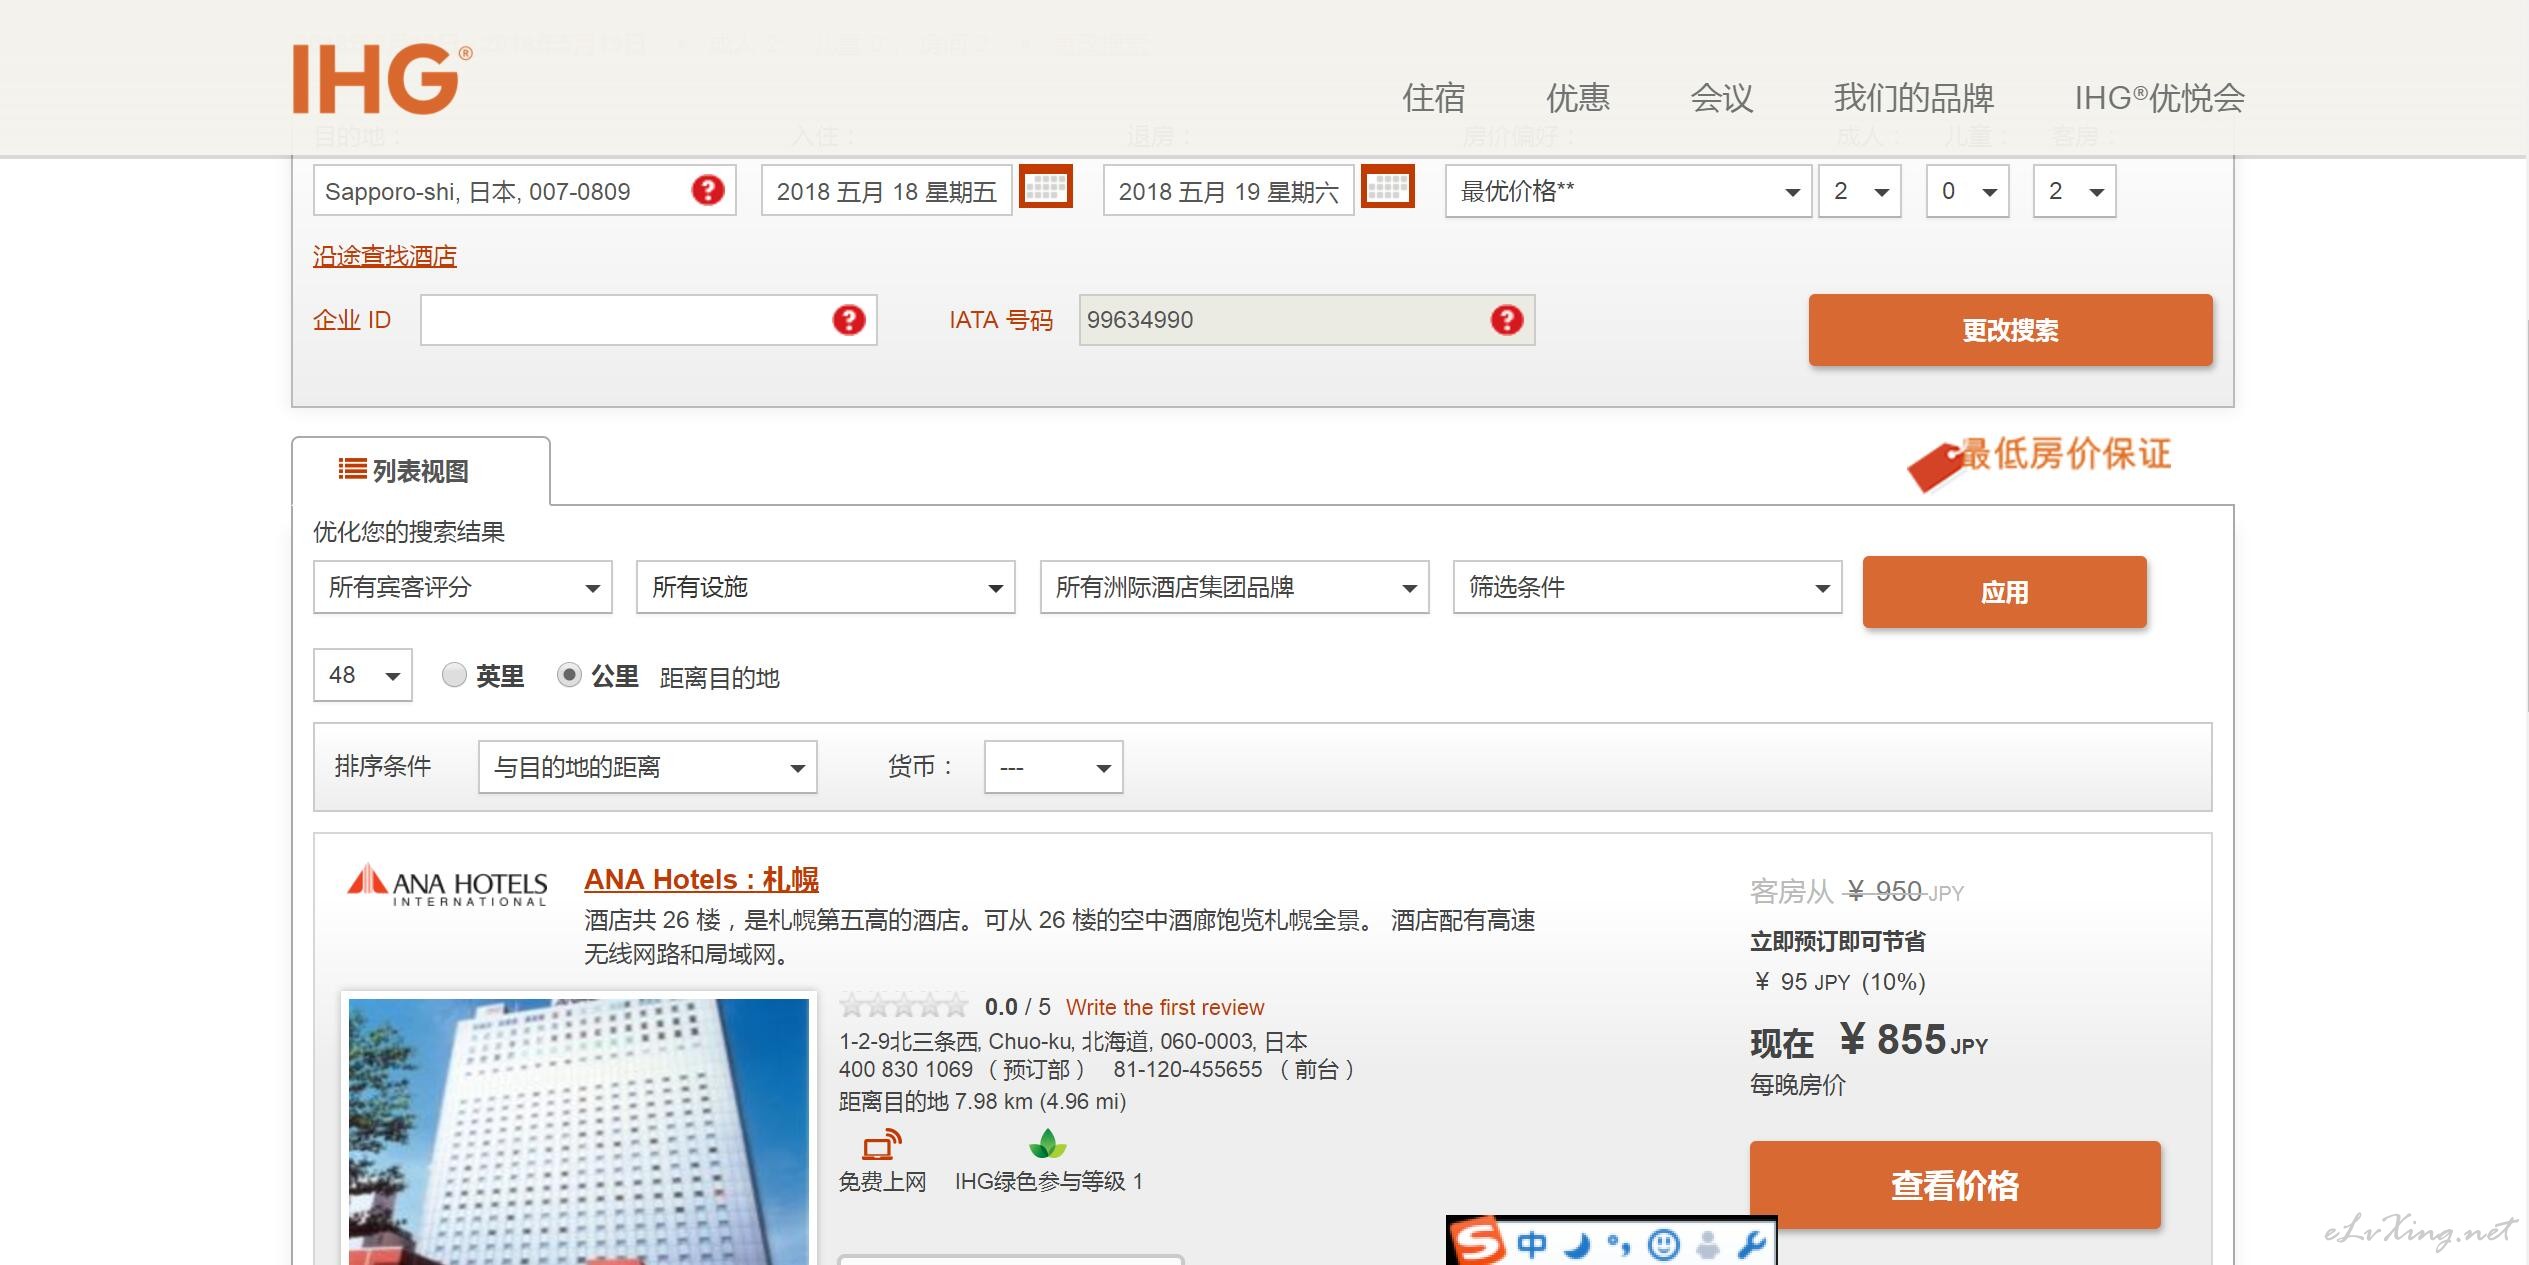
Task: Click the Sapporo-shi destination input field
Action: [x=525, y=190]
